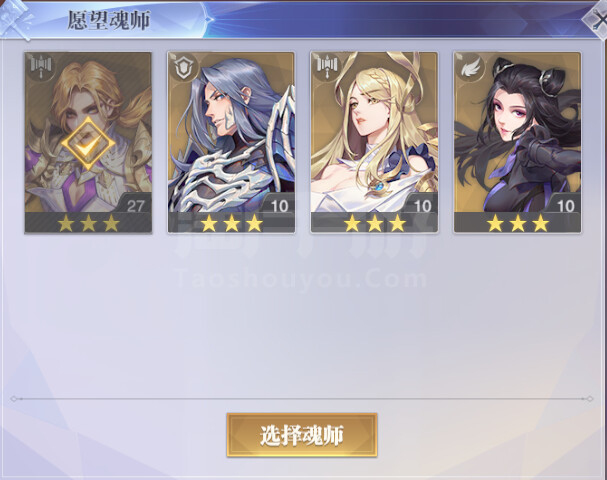
Task: Click the gold checkmark on the blonde hero card
Action: [88, 143]
